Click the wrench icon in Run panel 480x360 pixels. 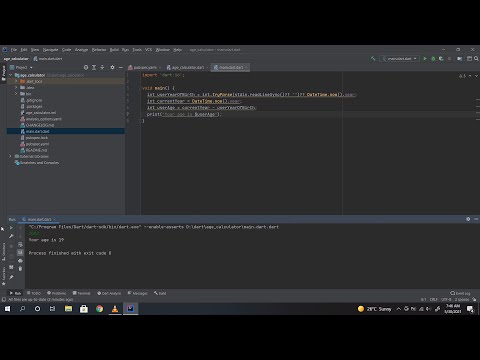[11, 236]
